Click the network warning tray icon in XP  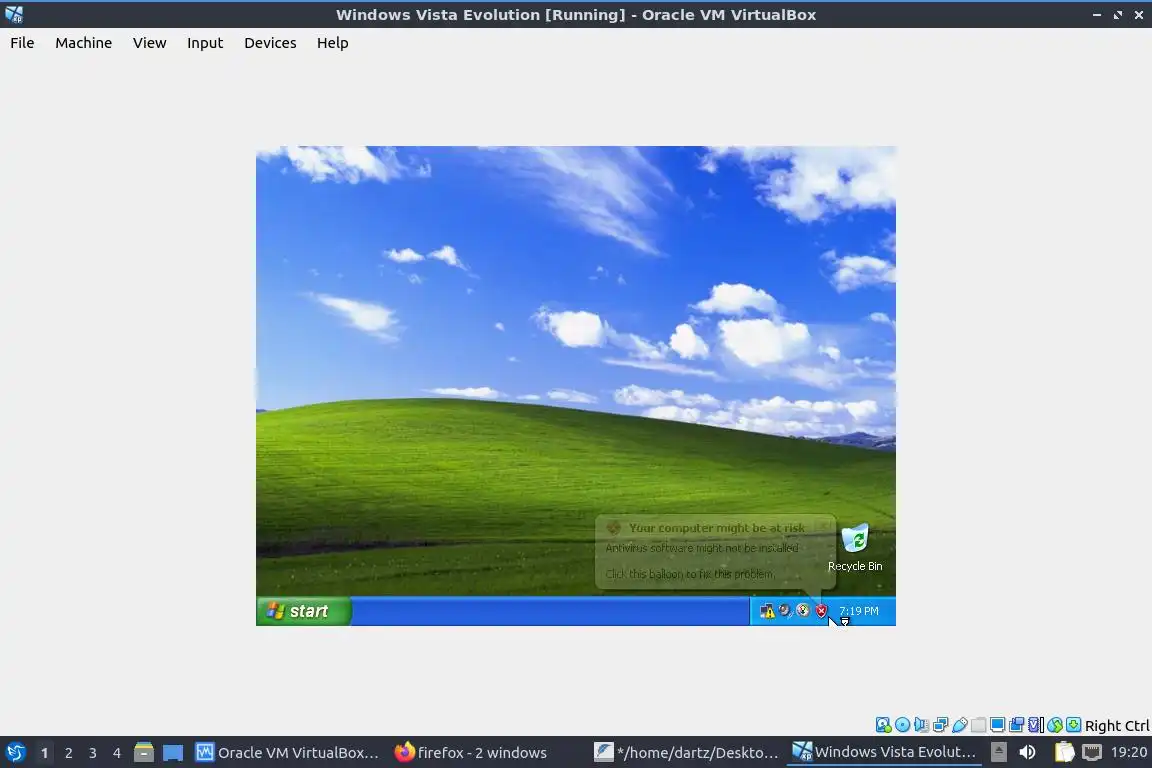(766, 611)
